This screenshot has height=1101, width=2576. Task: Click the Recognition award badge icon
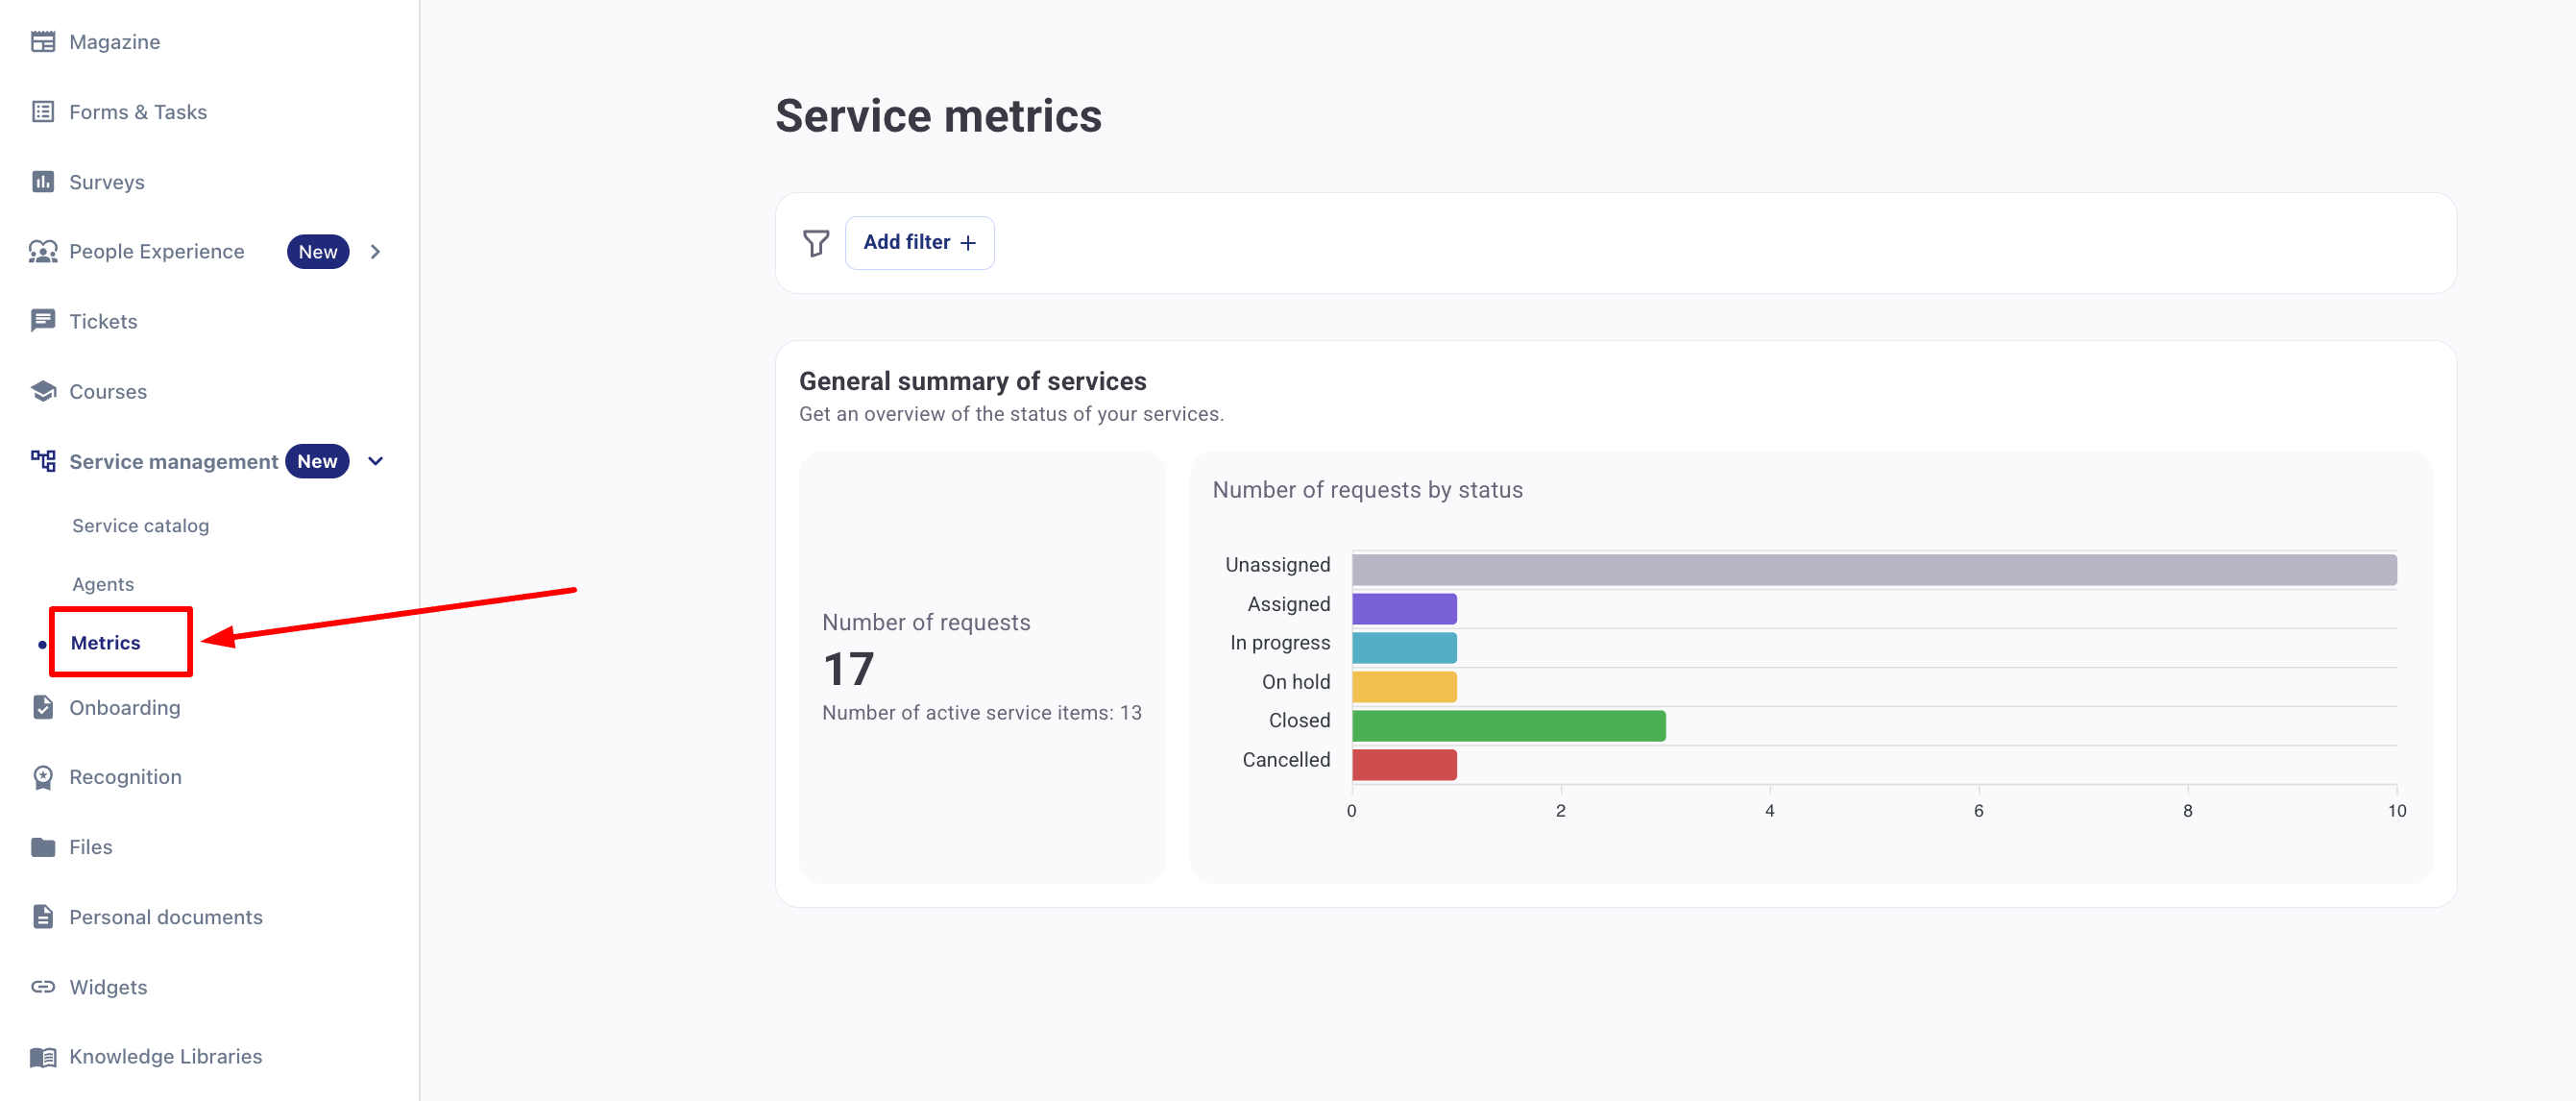43,777
